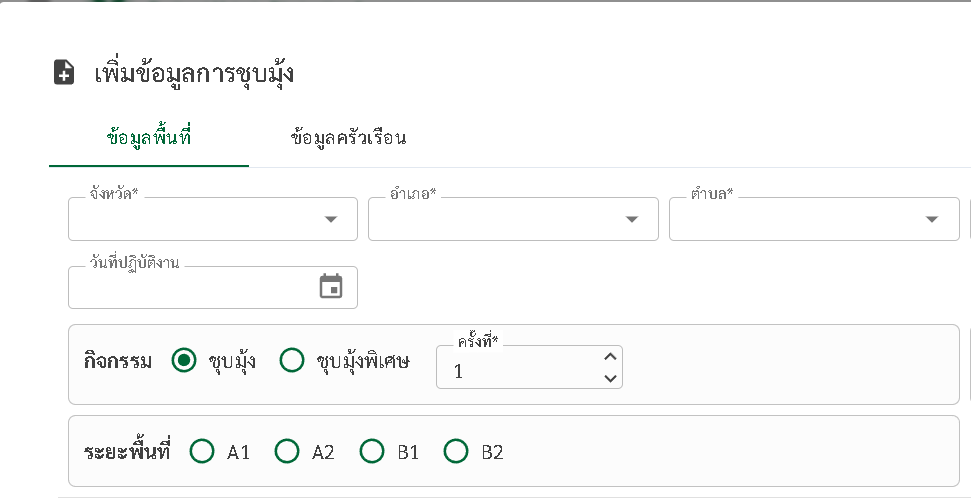Click inside the จังหวัด select box
971x500 pixels.
coord(212,219)
